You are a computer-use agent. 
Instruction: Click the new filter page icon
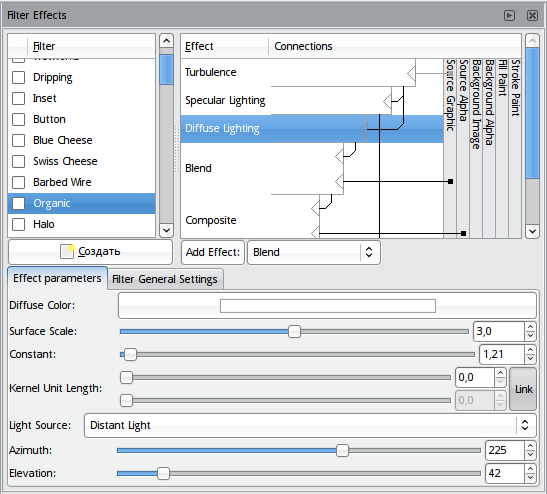coord(67,251)
